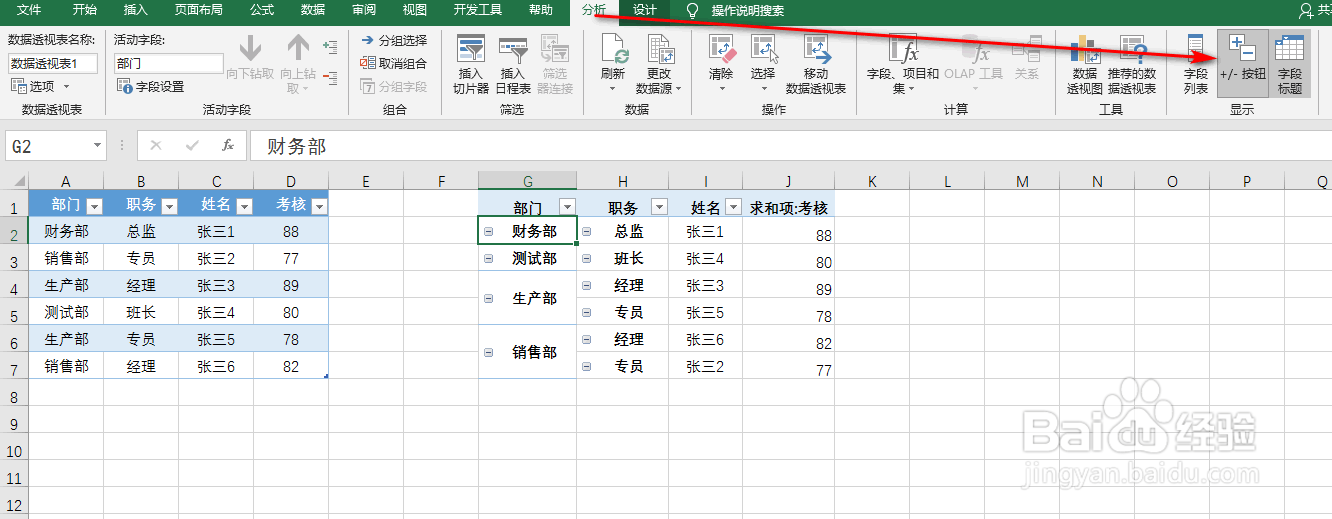Viewport: 1332px width, 519px height.
Task: Open the 选项 pivot table options dropdown
Action: [x=41, y=87]
